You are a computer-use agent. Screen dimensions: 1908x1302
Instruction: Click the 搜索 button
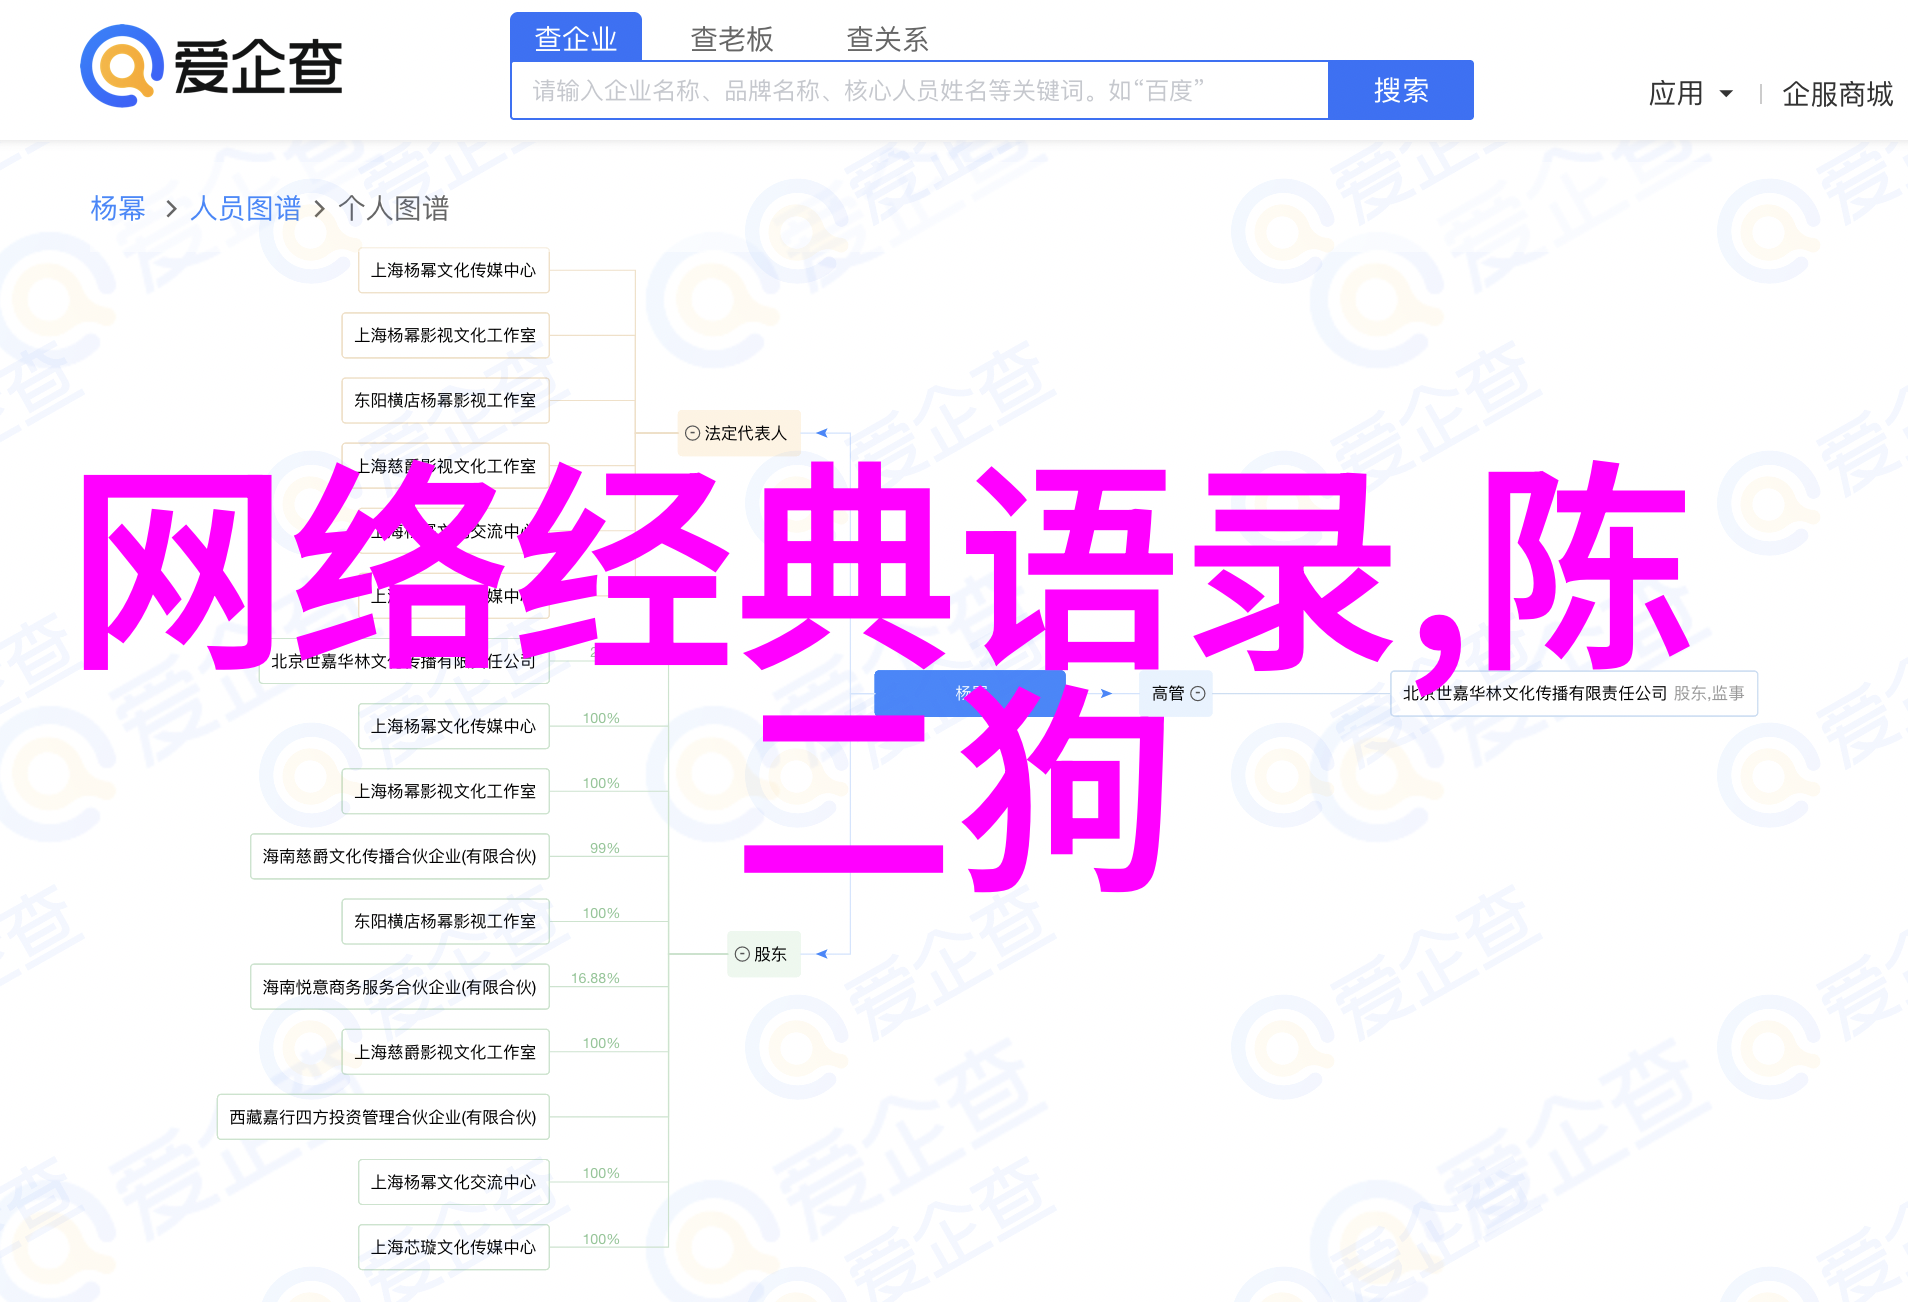click(x=1401, y=90)
